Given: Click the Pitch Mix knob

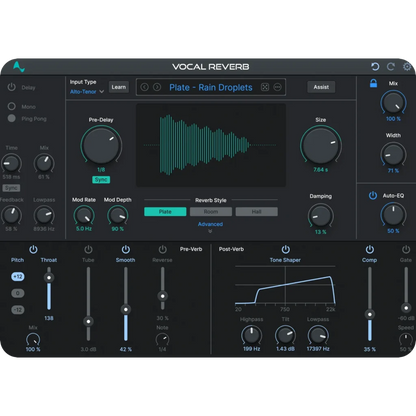Looking at the screenshot, I should [33, 339].
